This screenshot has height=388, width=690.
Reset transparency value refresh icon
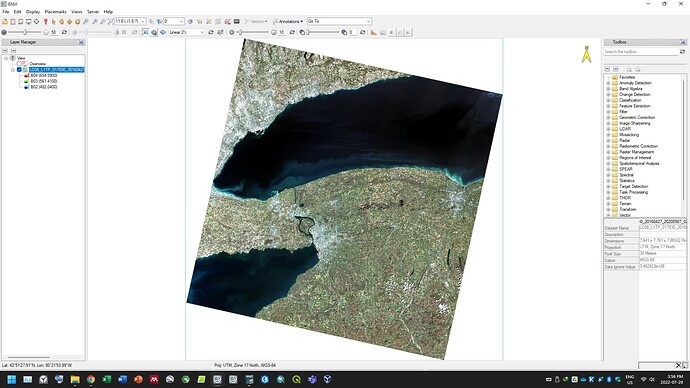pos(363,32)
